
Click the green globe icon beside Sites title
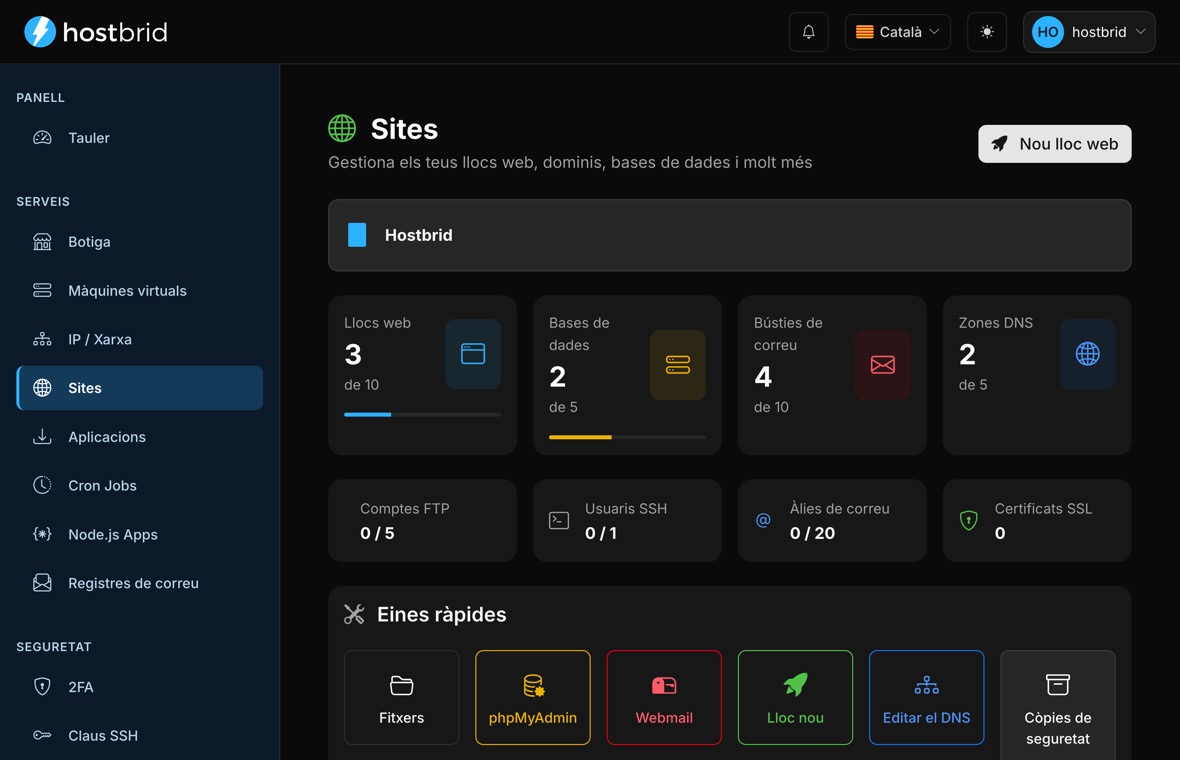click(342, 129)
